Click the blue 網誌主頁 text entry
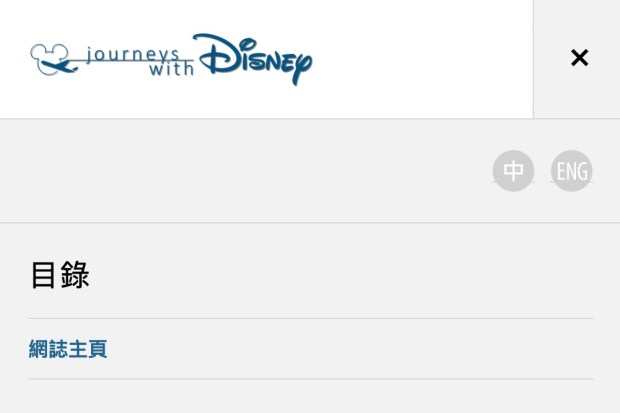Viewport: 620px width, 413px height. pyautogui.click(x=68, y=349)
